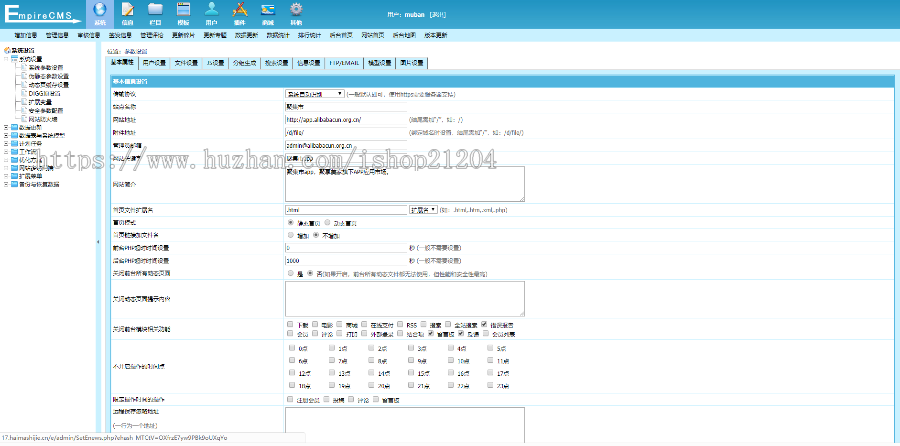This screenshot has height=446, width=900.
Task: Click the 插件 plugin icon in header
Action: pos(239,12)
